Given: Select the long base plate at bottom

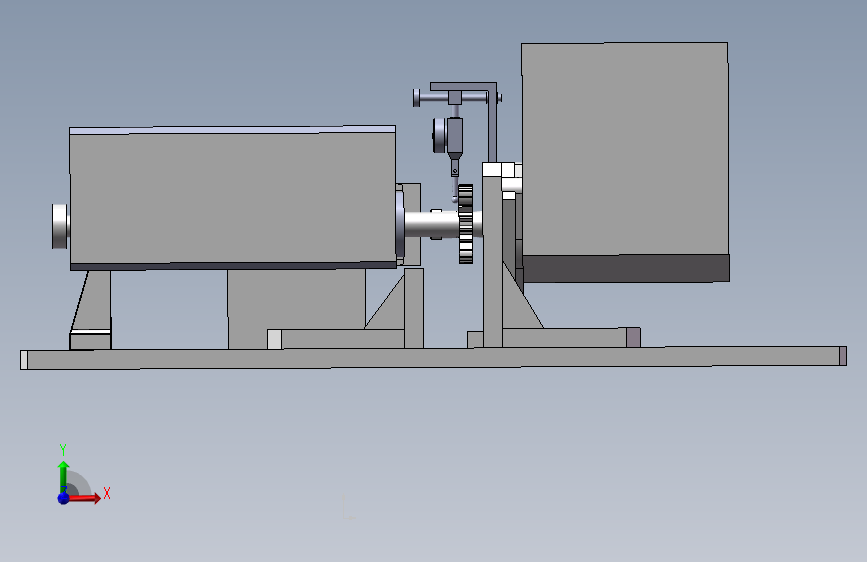Looking at the screenshot, I should click(434, 358).
